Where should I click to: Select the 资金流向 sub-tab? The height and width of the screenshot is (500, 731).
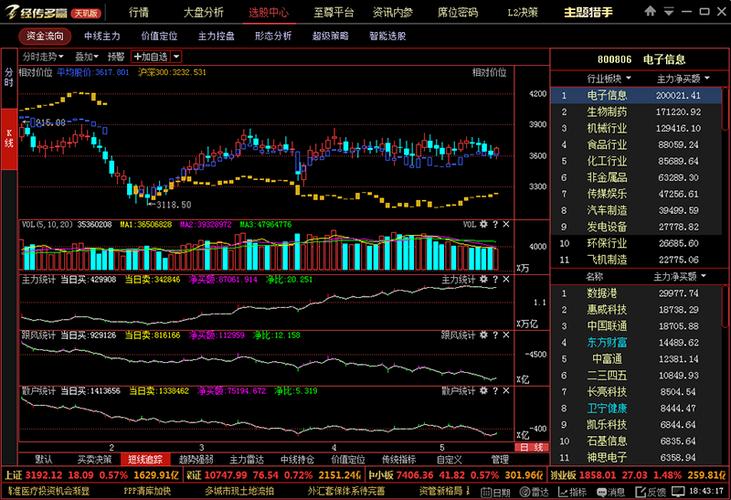click(x=45, y=36)
